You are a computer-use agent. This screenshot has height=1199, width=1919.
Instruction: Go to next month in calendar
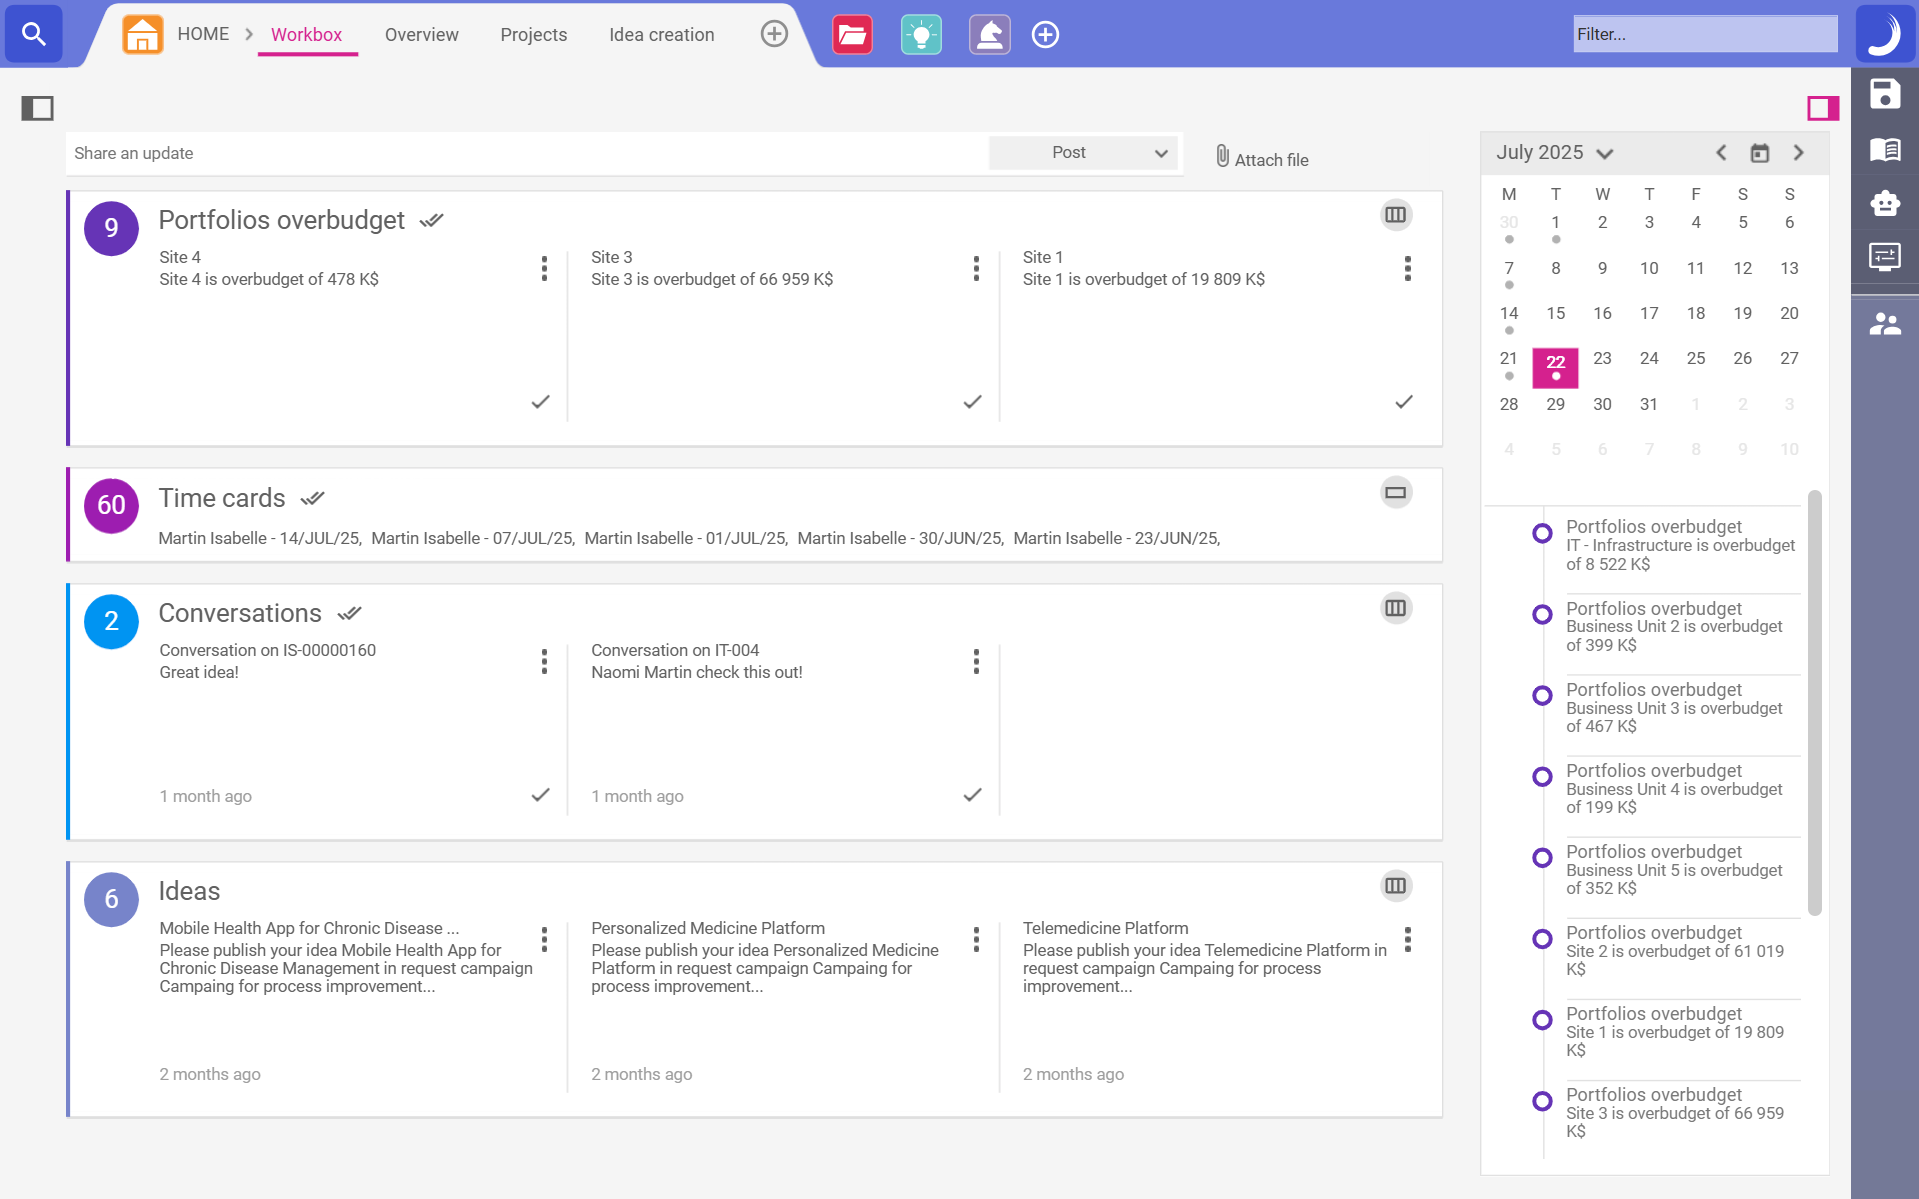(1799, 152)
